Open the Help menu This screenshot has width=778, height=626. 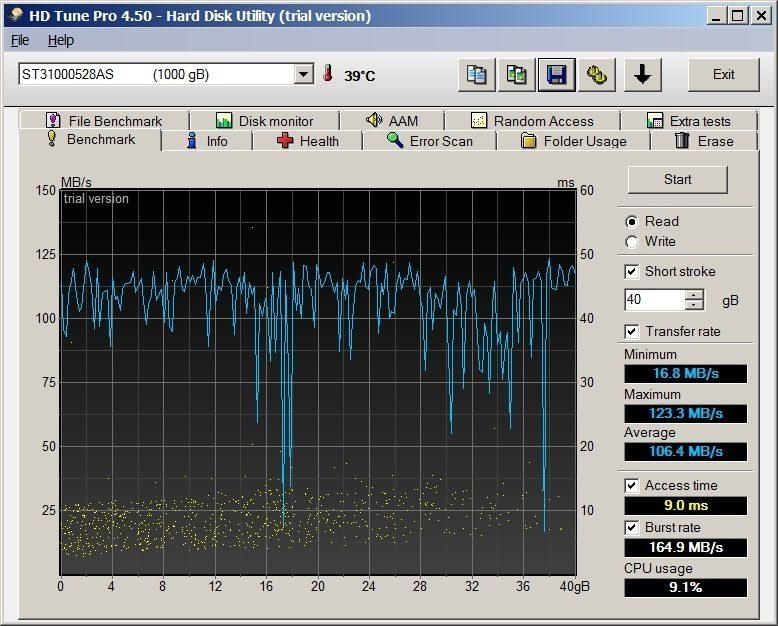(x=61, y=40)
